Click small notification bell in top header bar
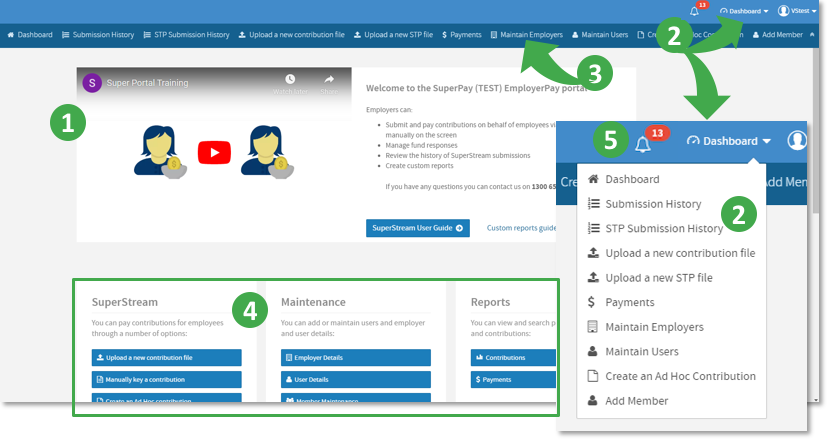Screen dimensions: 828x440 click(x=694, y=11)
